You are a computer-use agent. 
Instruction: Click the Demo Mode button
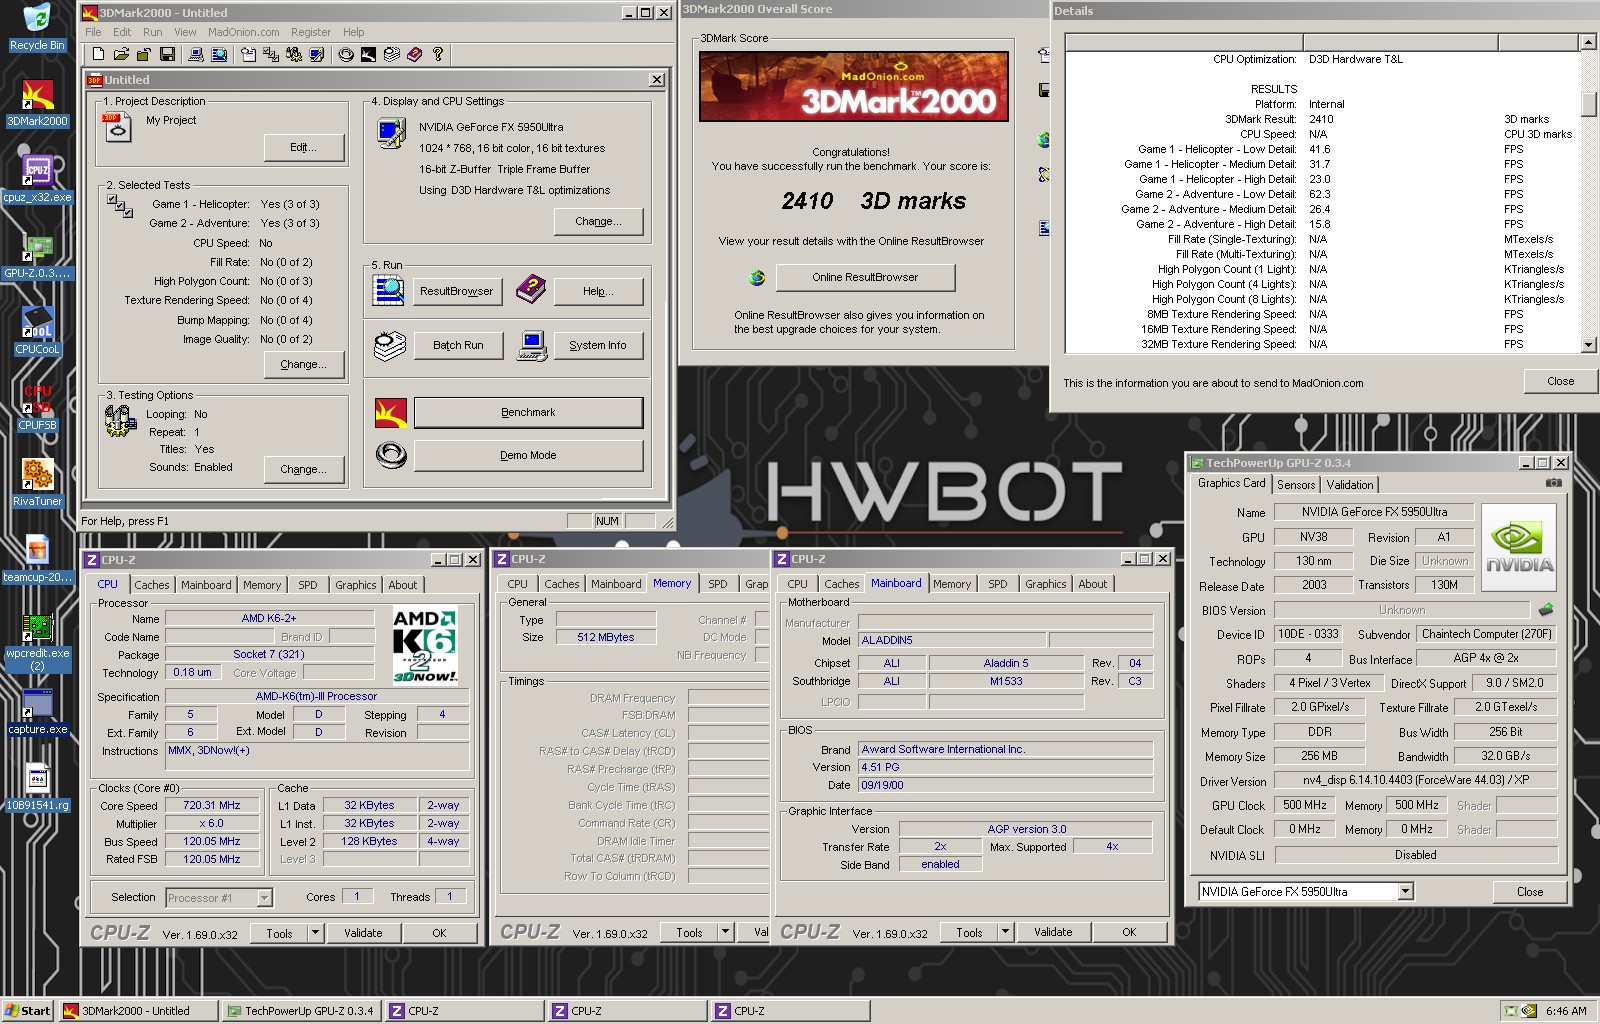528,455
